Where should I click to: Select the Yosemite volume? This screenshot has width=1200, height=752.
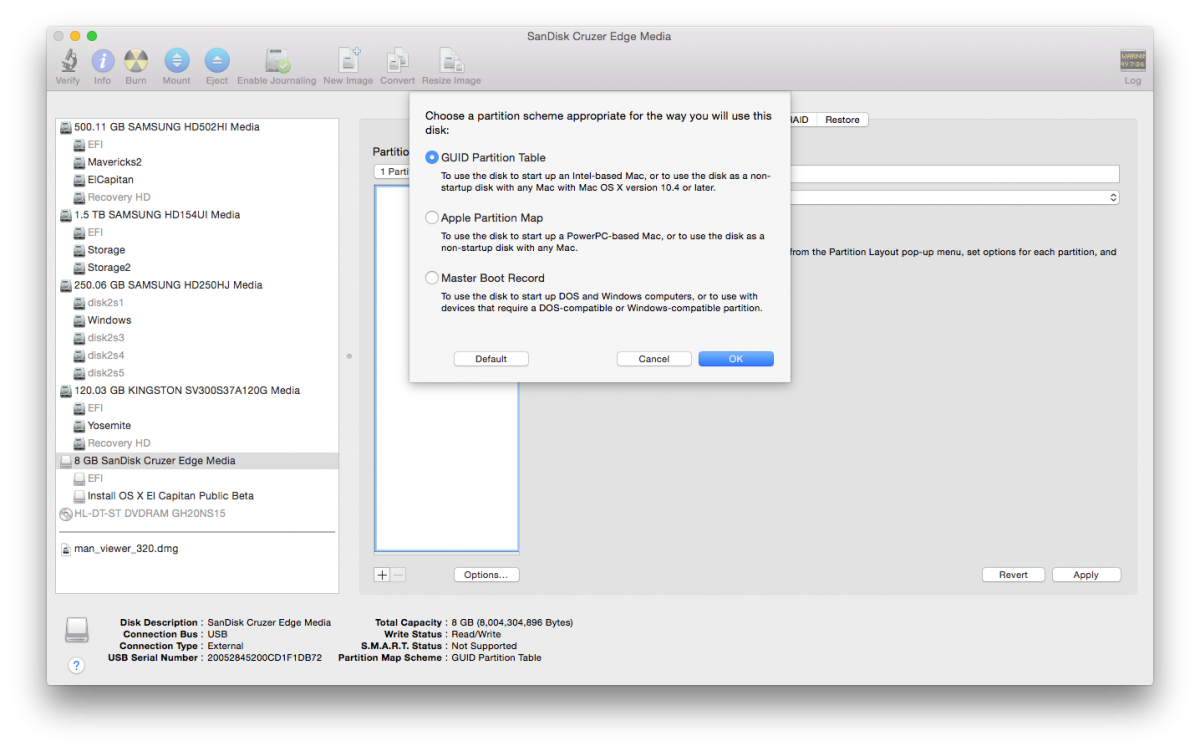coord(198,425)
